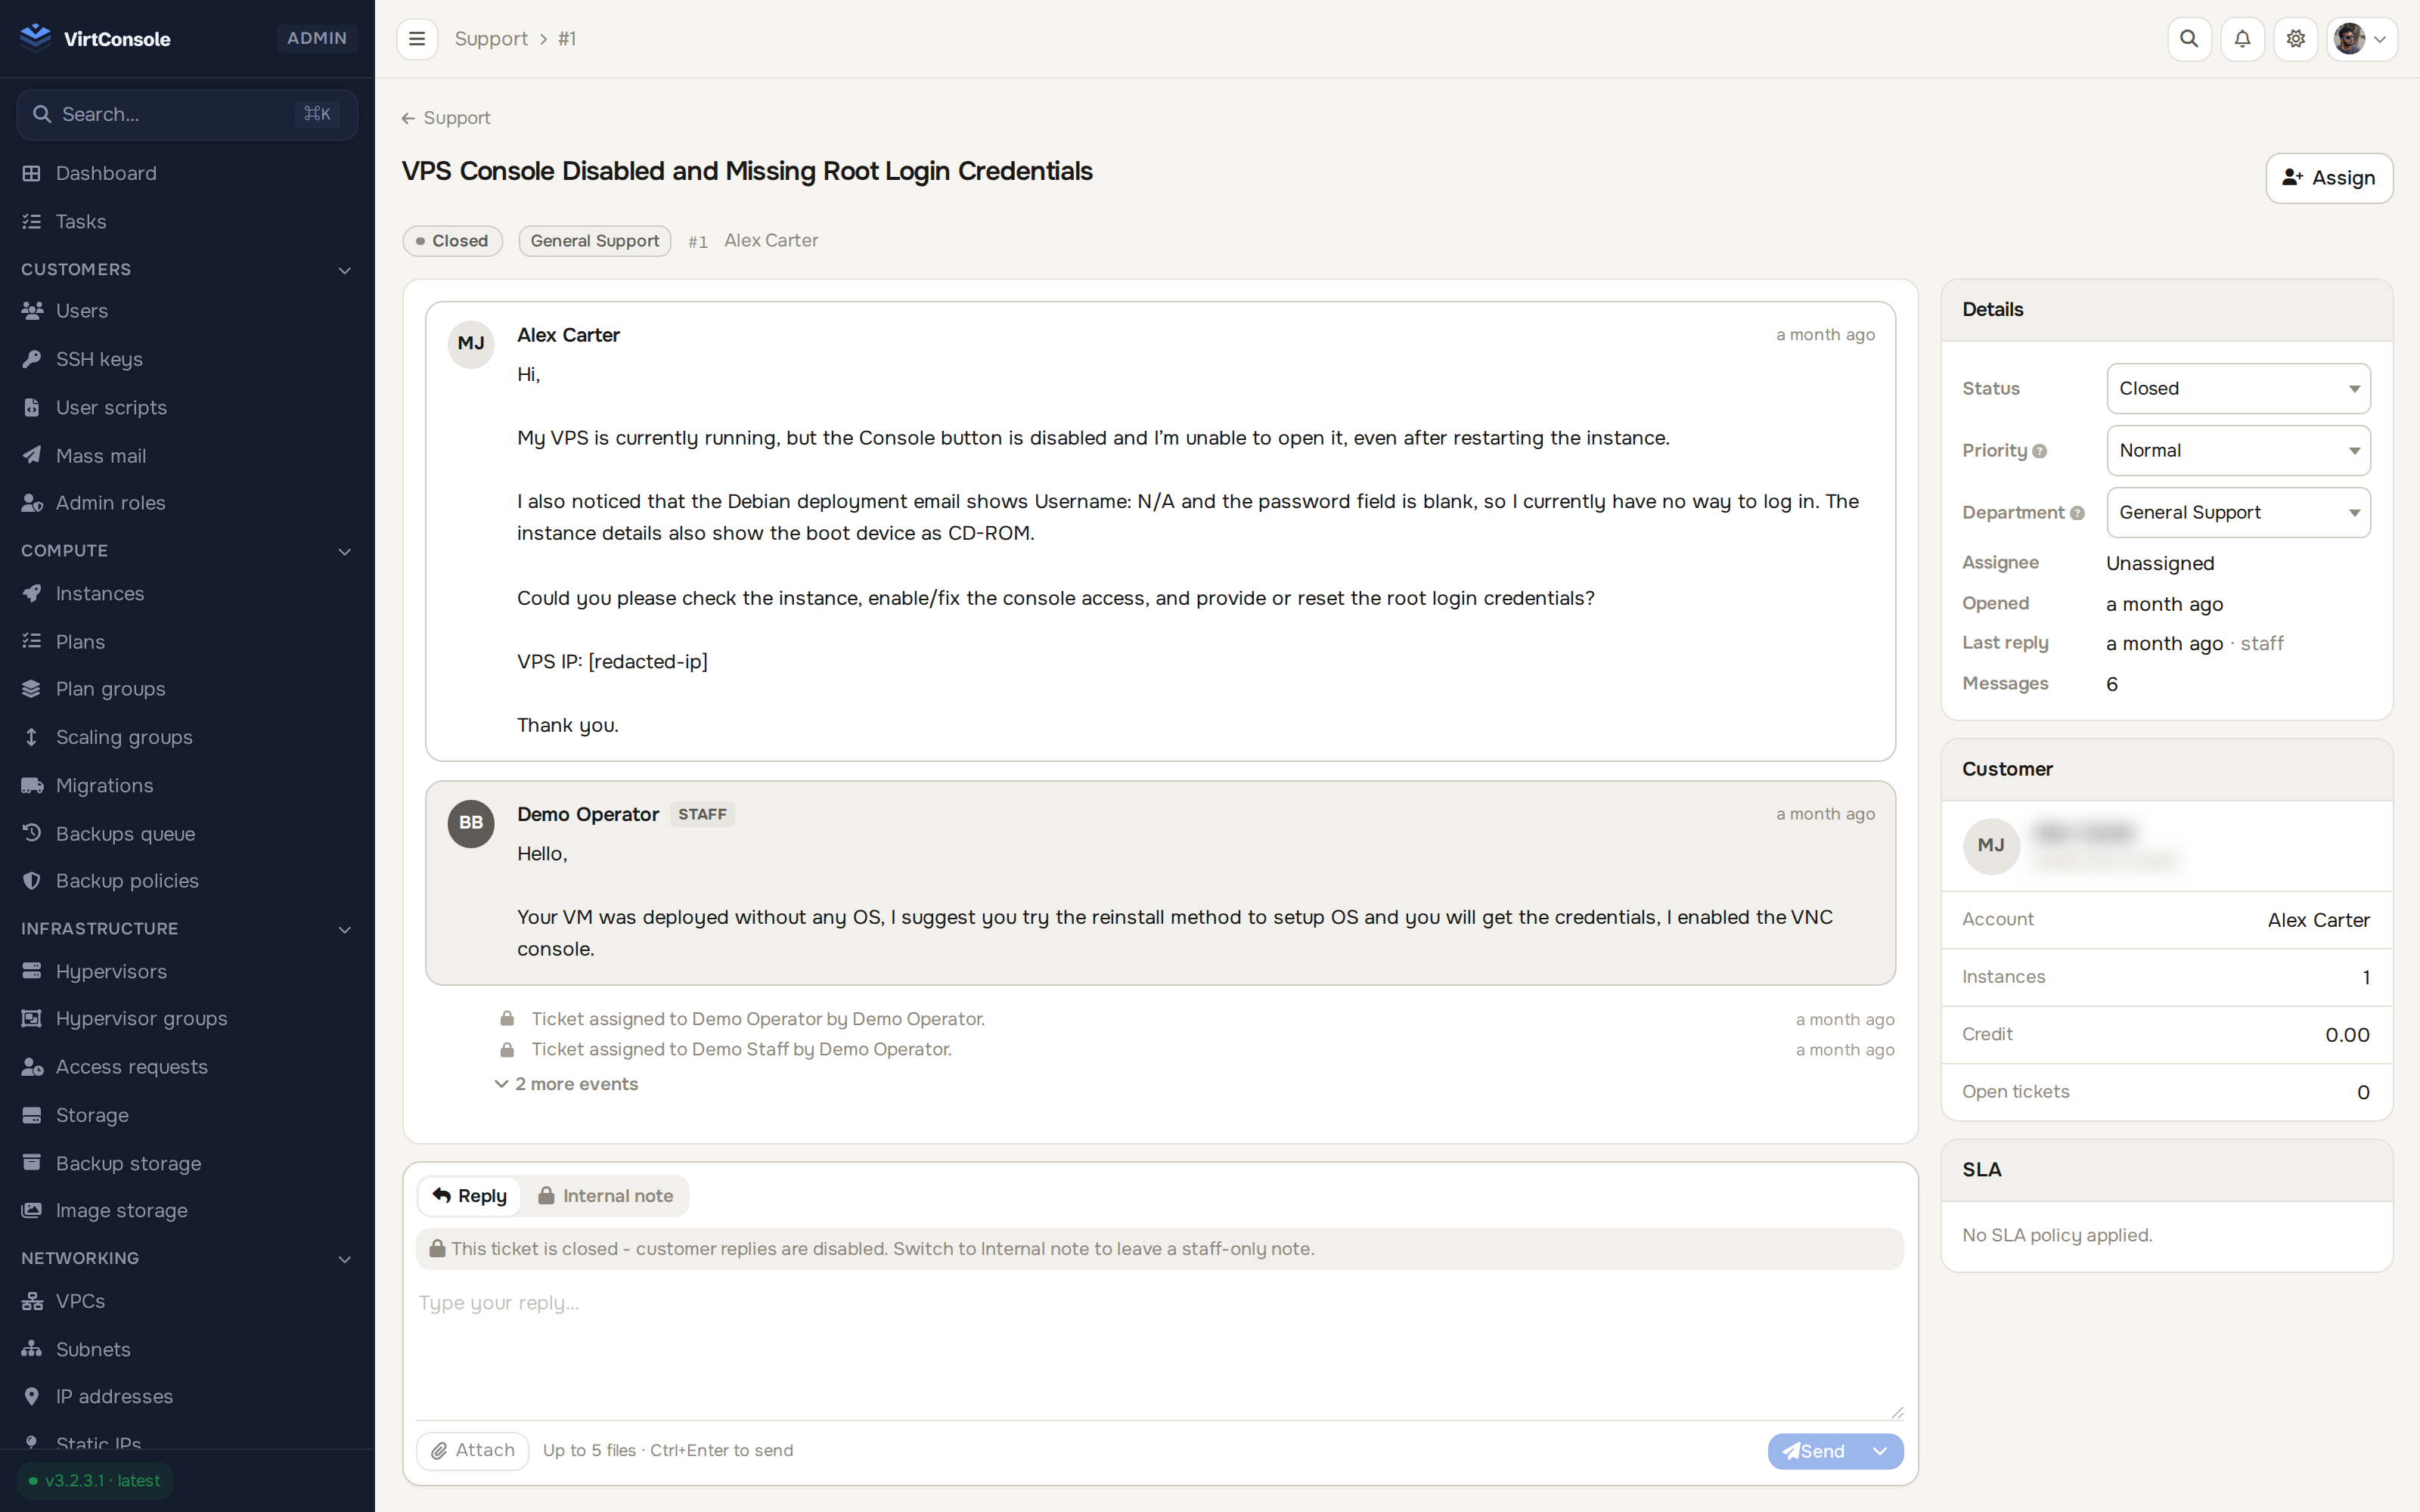Open the settings gear icon
Screen dimensions: 2420x1512
tap(2295, 39)
